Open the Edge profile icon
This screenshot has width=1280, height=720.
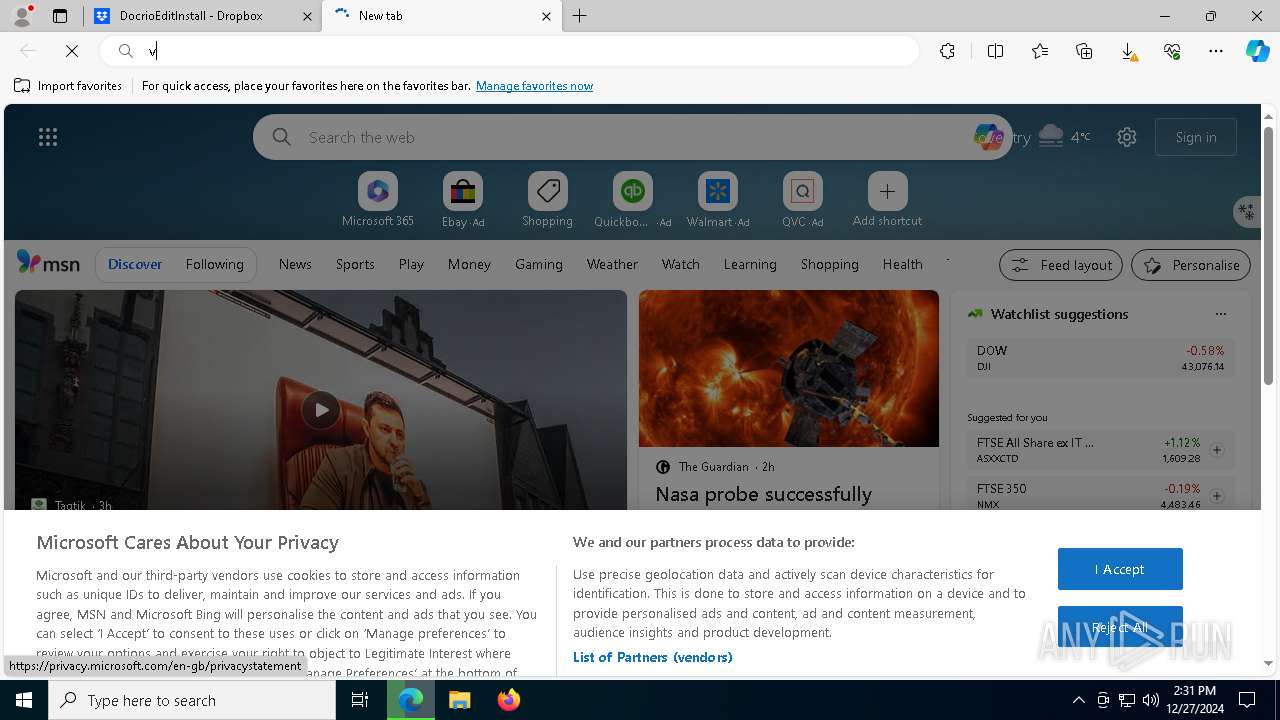click(21, 16)
